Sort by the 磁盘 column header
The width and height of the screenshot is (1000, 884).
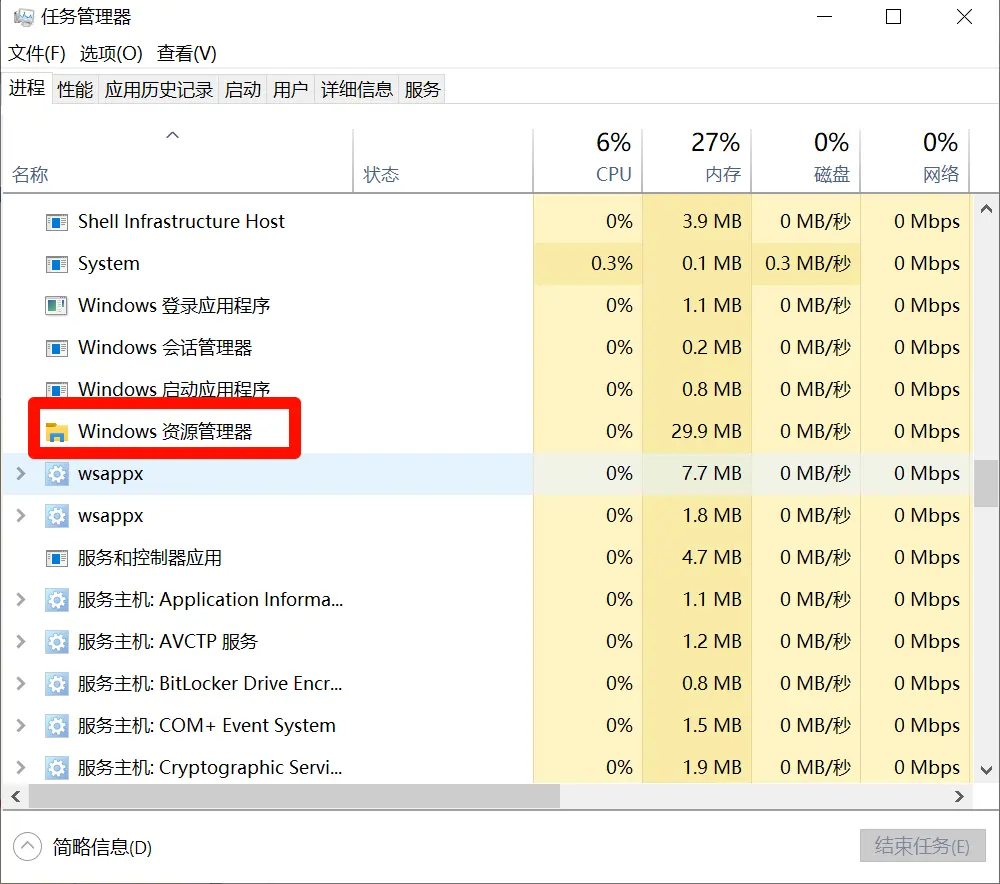tap(805, 161)
